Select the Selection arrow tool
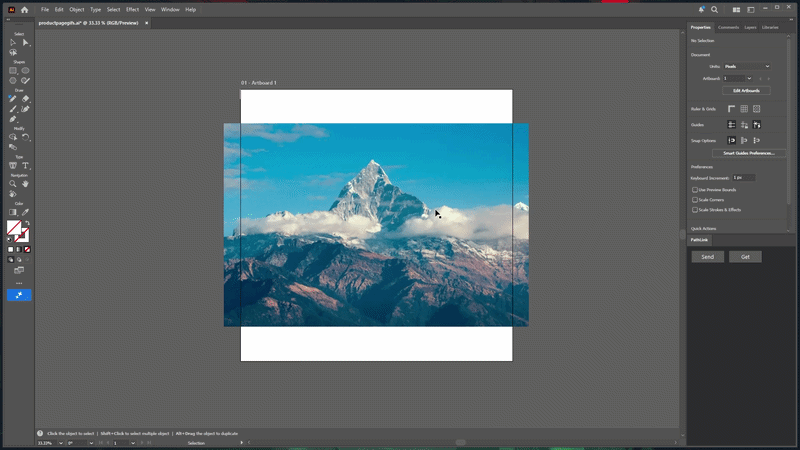This screenshot has width=800, height=450. pos(13,43)
